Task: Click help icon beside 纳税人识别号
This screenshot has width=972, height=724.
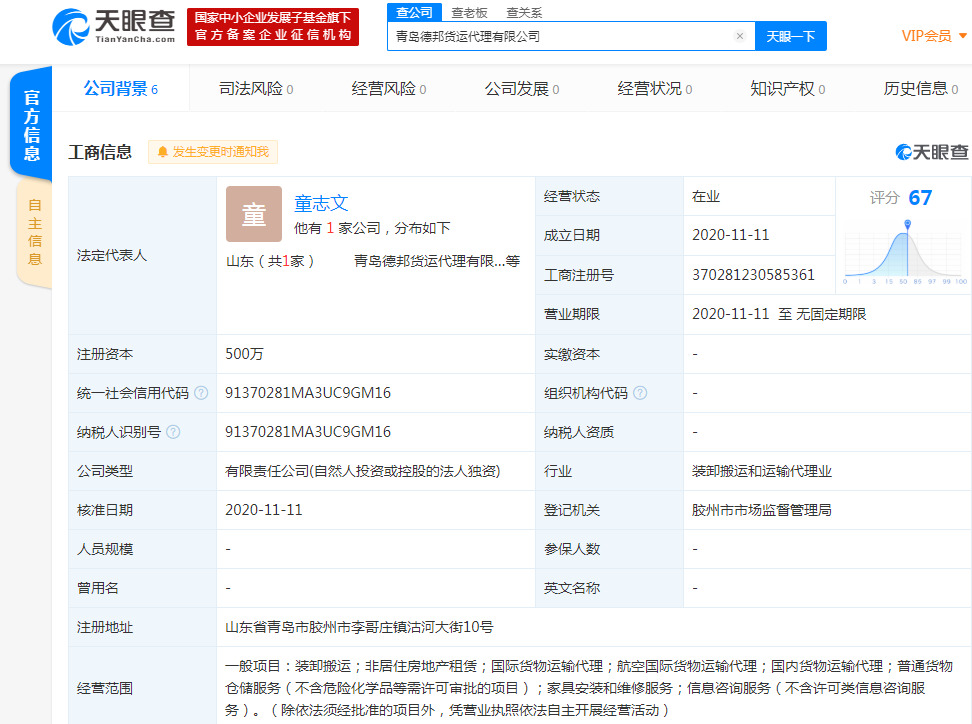Action: pyautogui.click(x=174, y=432)
